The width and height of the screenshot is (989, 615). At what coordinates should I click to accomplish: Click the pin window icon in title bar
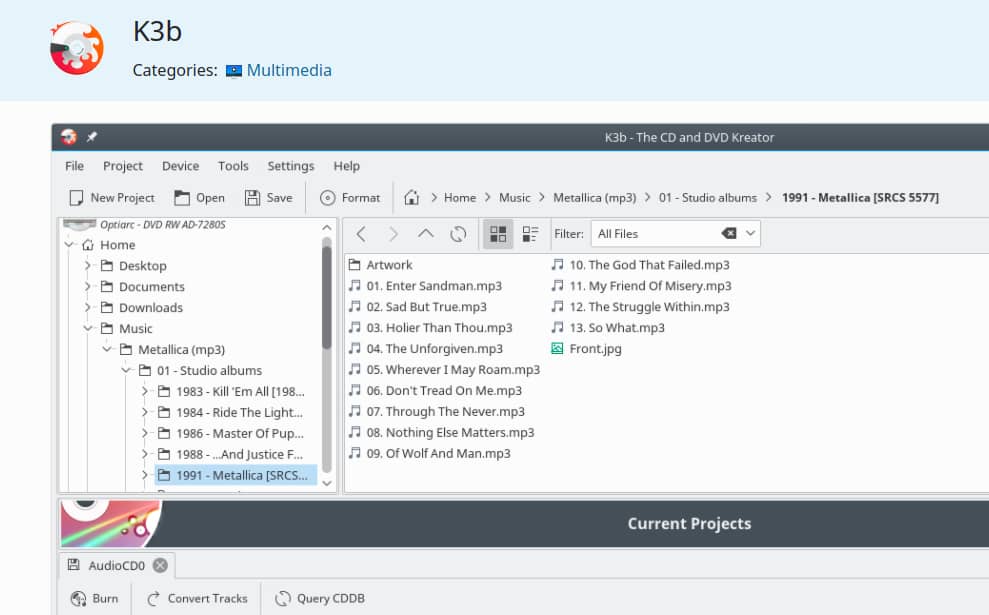[x=92, y=137]
